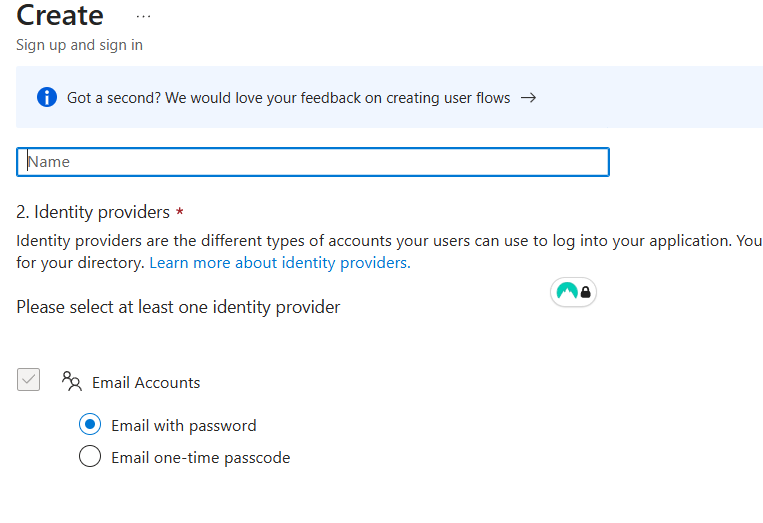The image size is (763, 523).
Task: Open Learn more about identity providers link
Action: [x=280, y=263]
